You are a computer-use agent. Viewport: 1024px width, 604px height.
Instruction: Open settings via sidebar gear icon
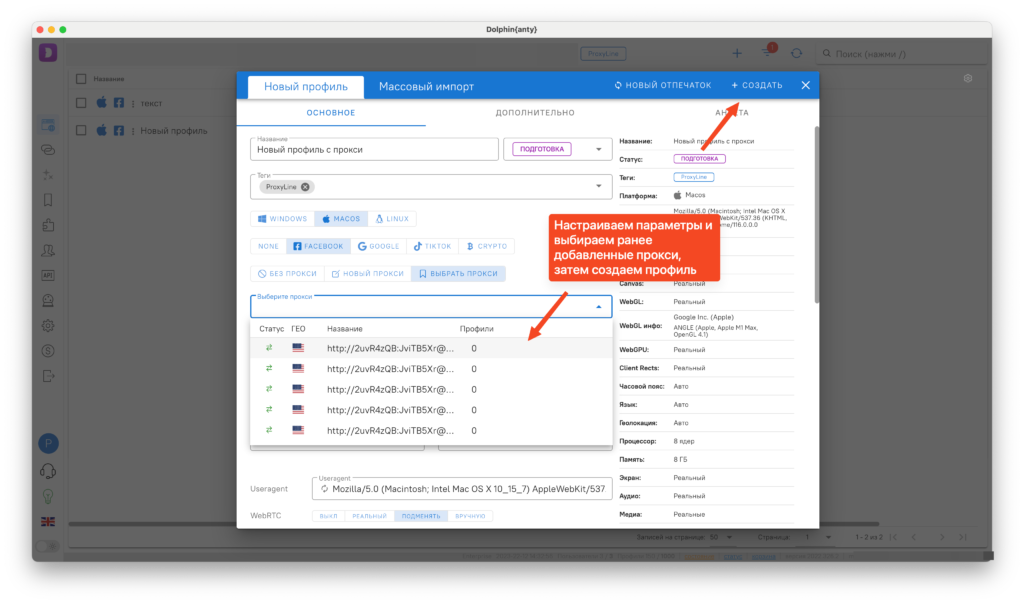47,325
